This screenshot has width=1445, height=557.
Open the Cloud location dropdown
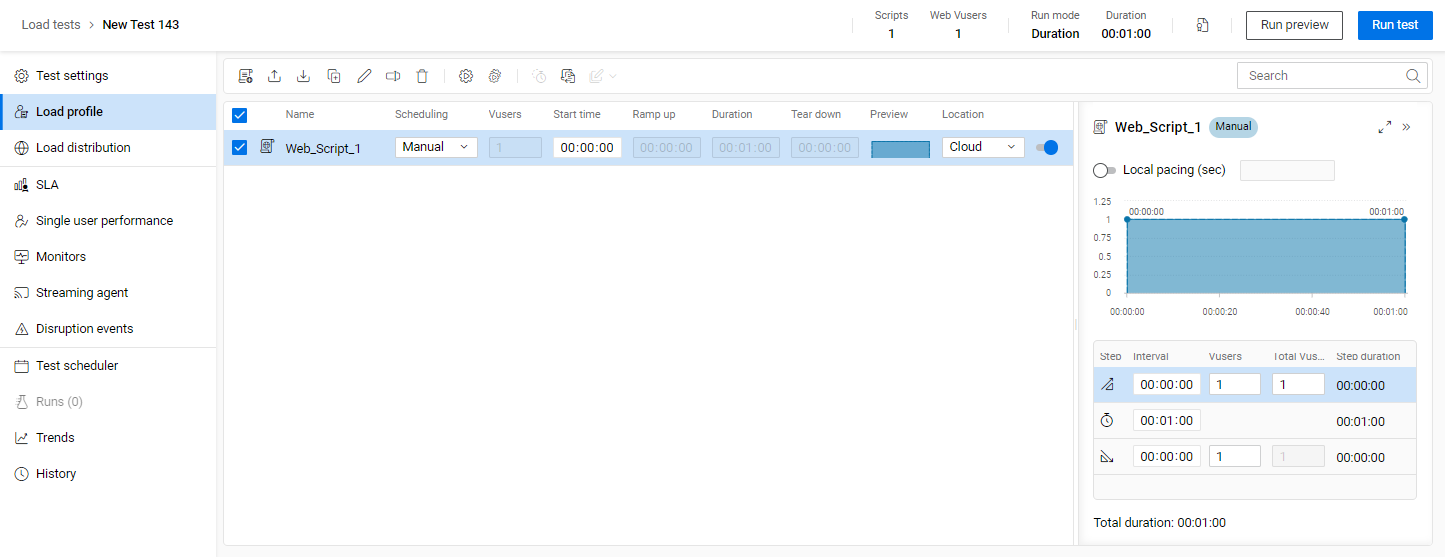[x=982, y=148]
